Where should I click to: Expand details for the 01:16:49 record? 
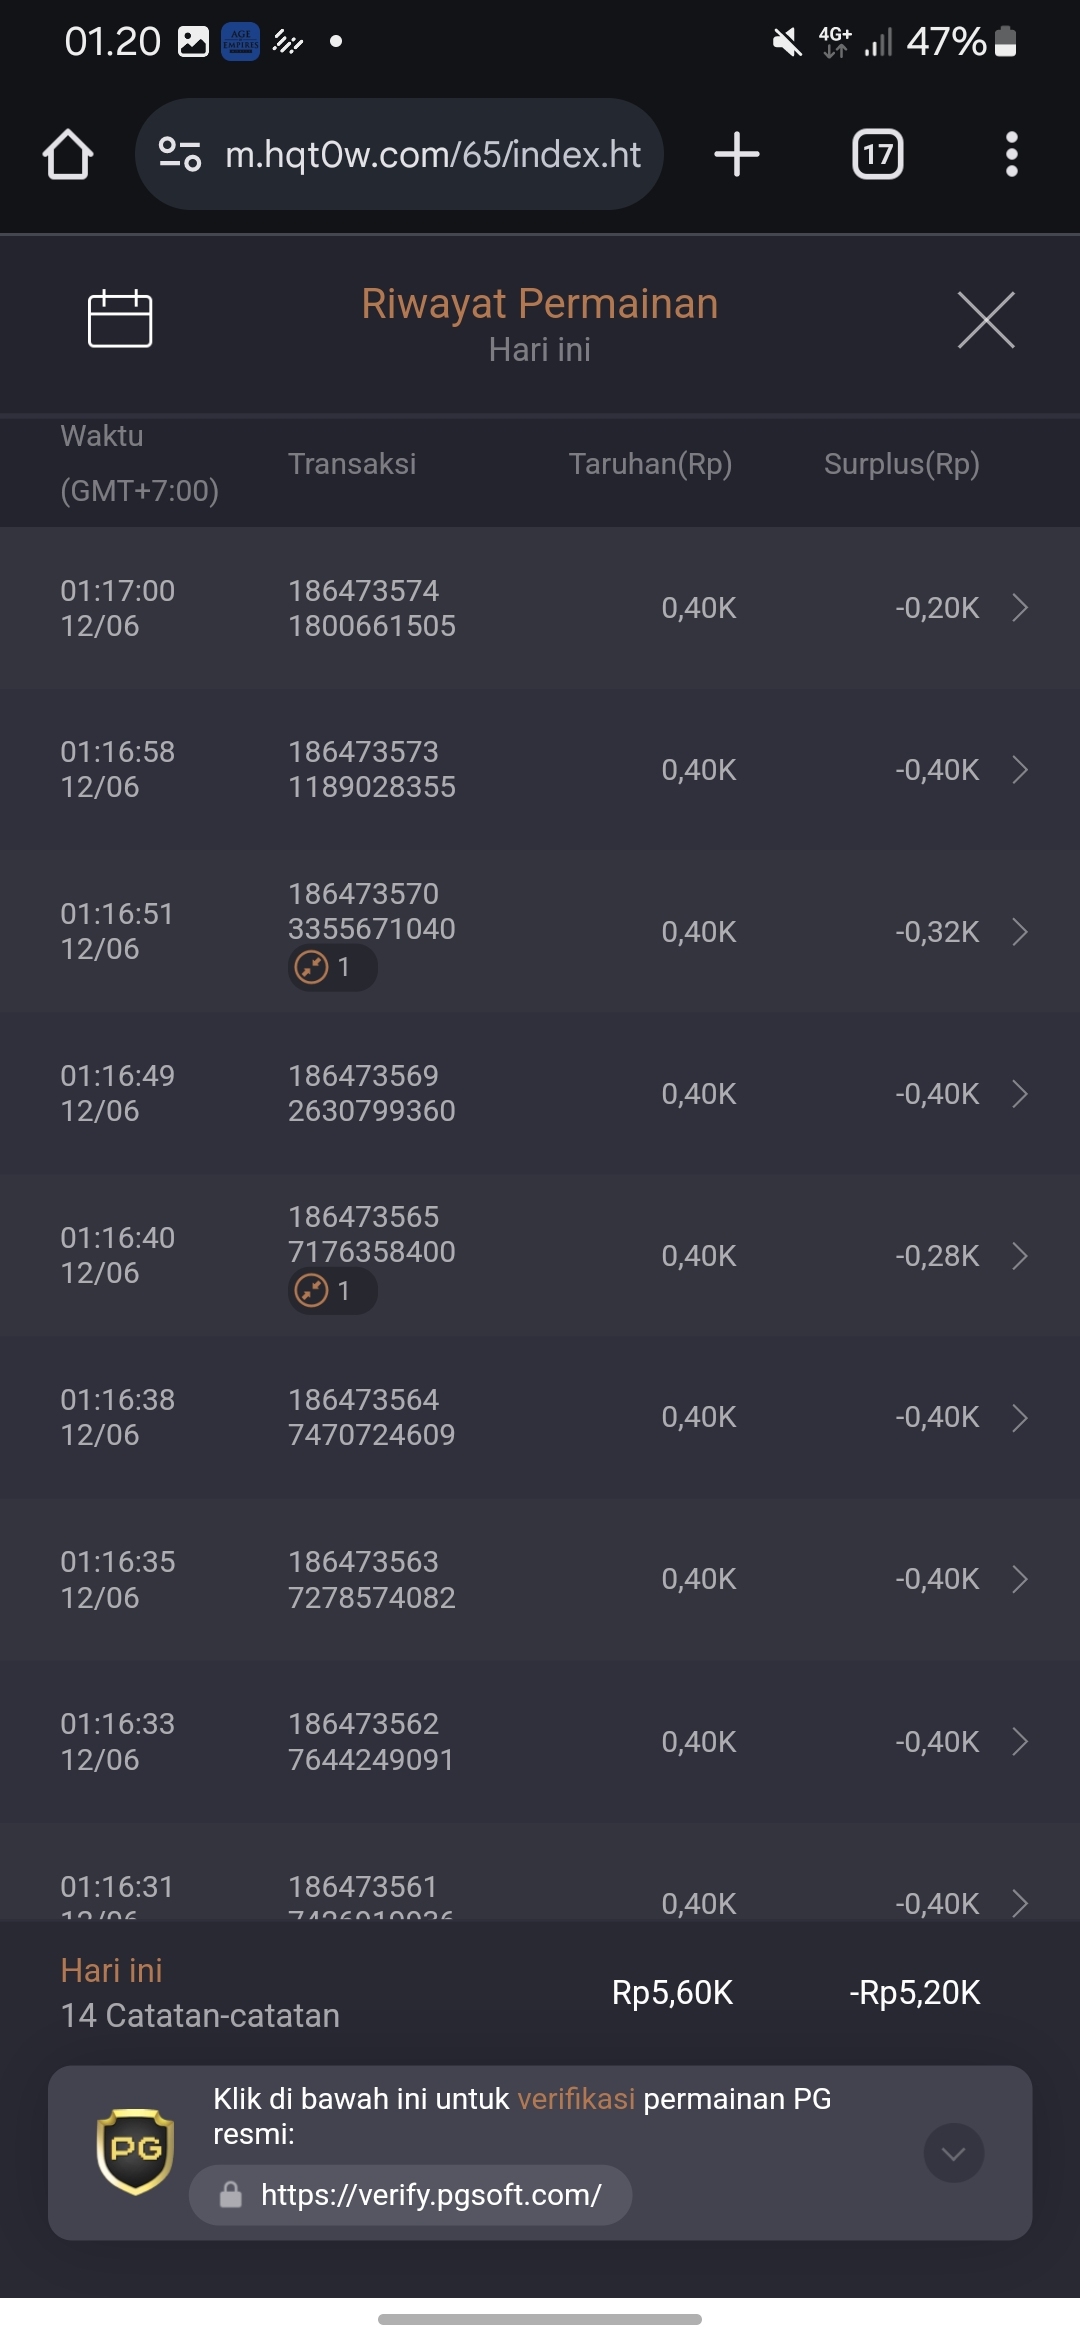pos(1019,1094)
